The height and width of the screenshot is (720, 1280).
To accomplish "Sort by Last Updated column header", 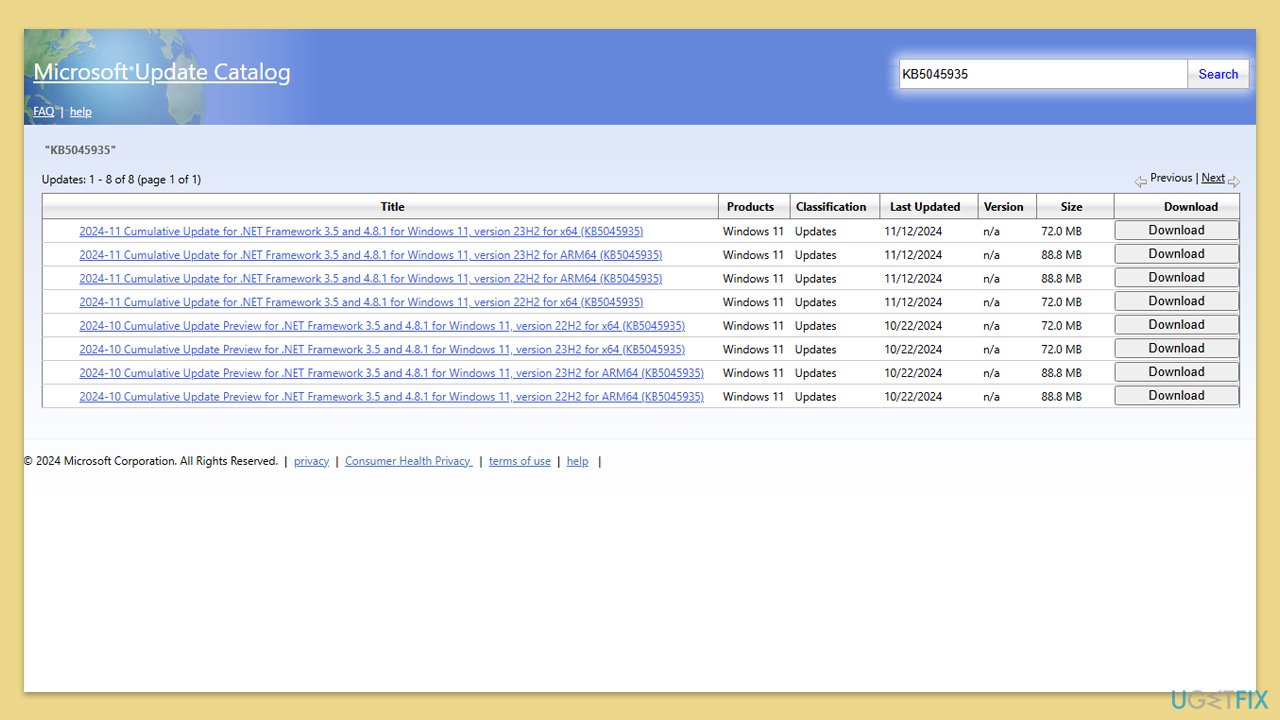I will click(925, 207).
